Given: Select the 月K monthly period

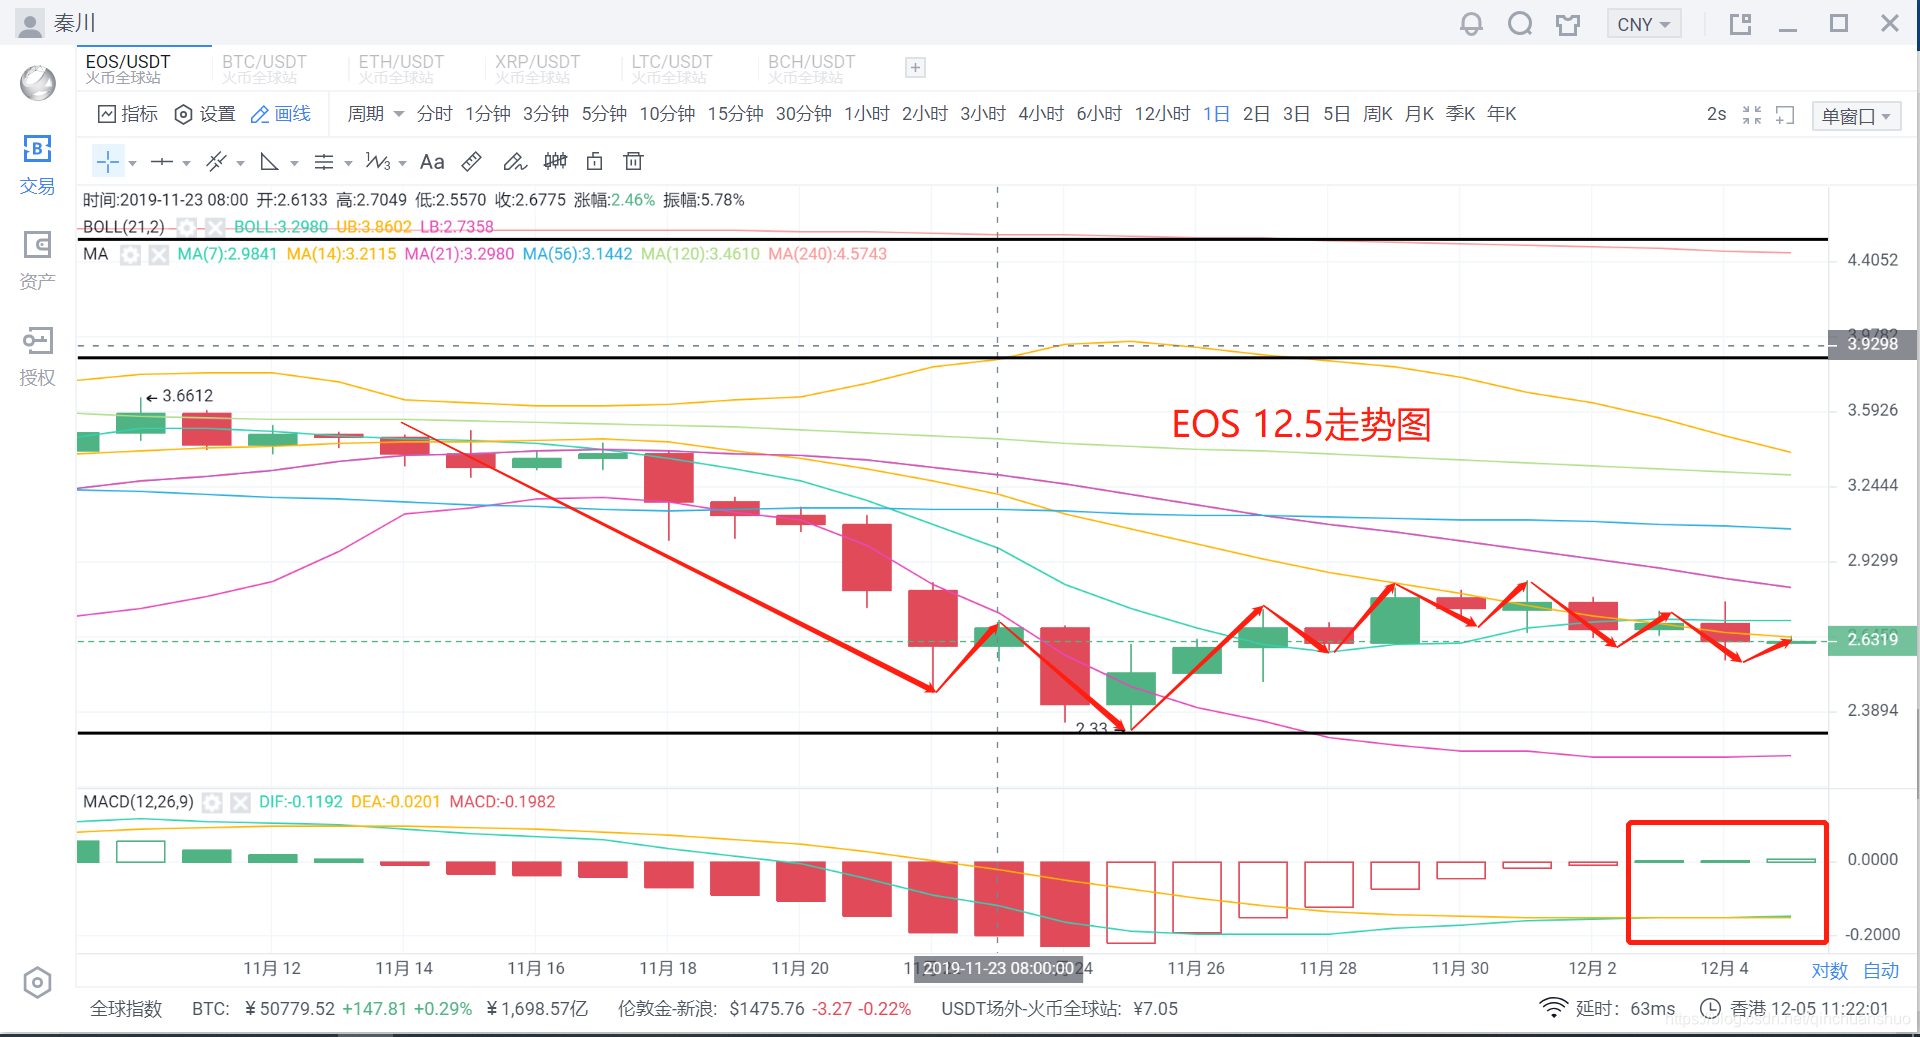Looking at the screenshot, I should (x=1419, y=114).
